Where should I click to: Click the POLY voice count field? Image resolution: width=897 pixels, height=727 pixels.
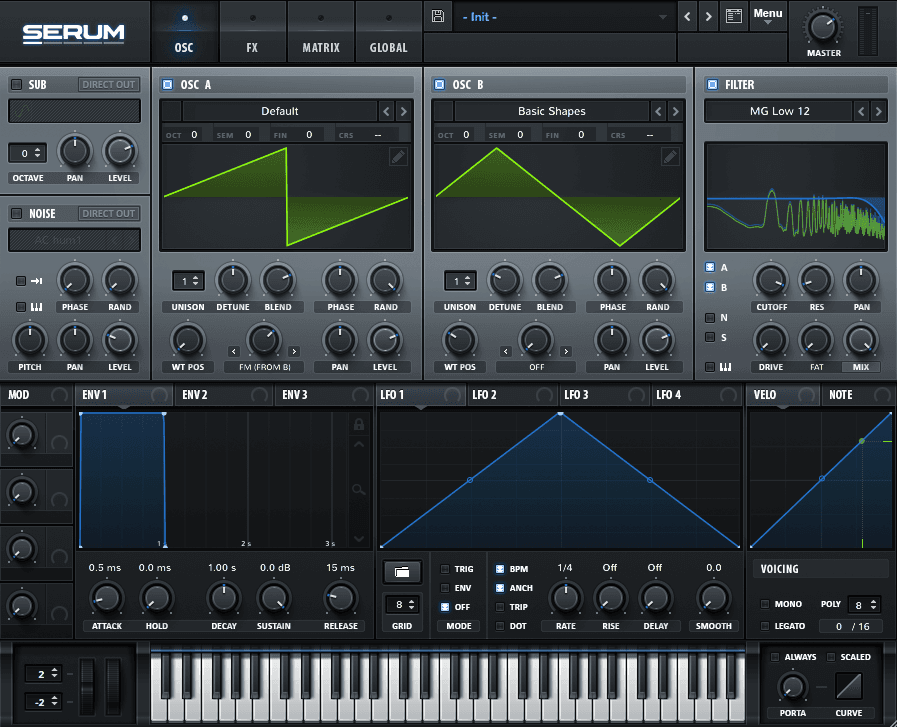(x=864, y=605)
